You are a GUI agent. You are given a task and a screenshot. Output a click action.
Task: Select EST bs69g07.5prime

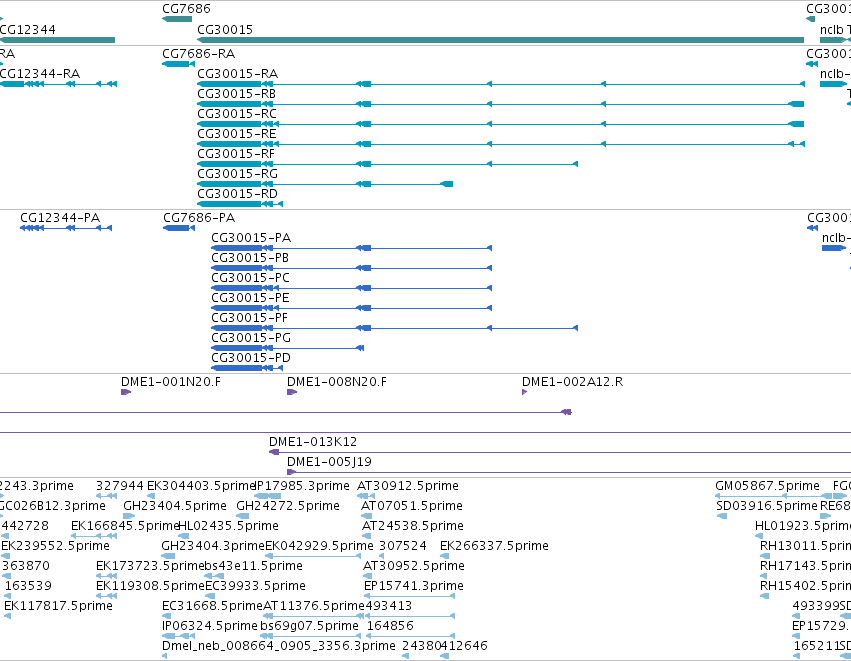click(309, 627)
